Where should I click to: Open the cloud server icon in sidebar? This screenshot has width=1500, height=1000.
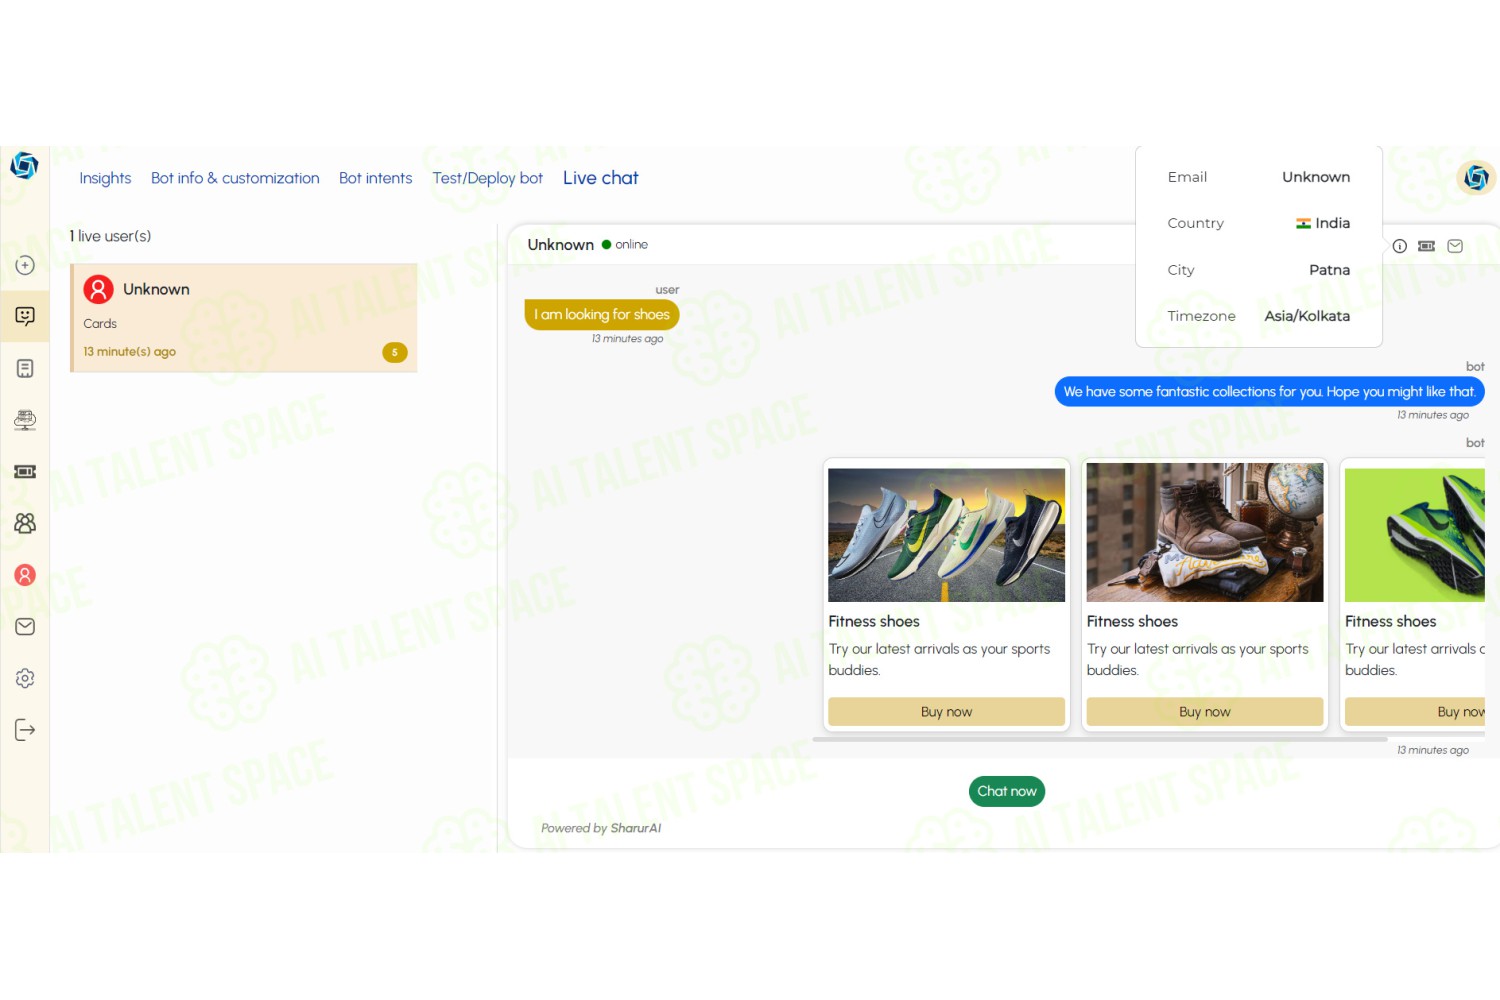[x=25, y=420]
